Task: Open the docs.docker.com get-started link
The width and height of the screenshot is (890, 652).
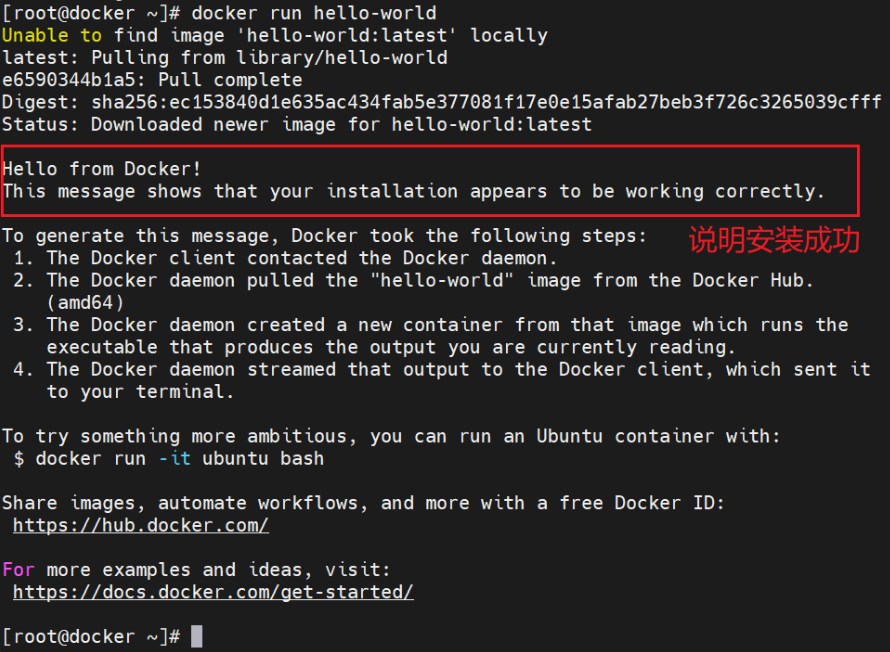Action: 213,592
